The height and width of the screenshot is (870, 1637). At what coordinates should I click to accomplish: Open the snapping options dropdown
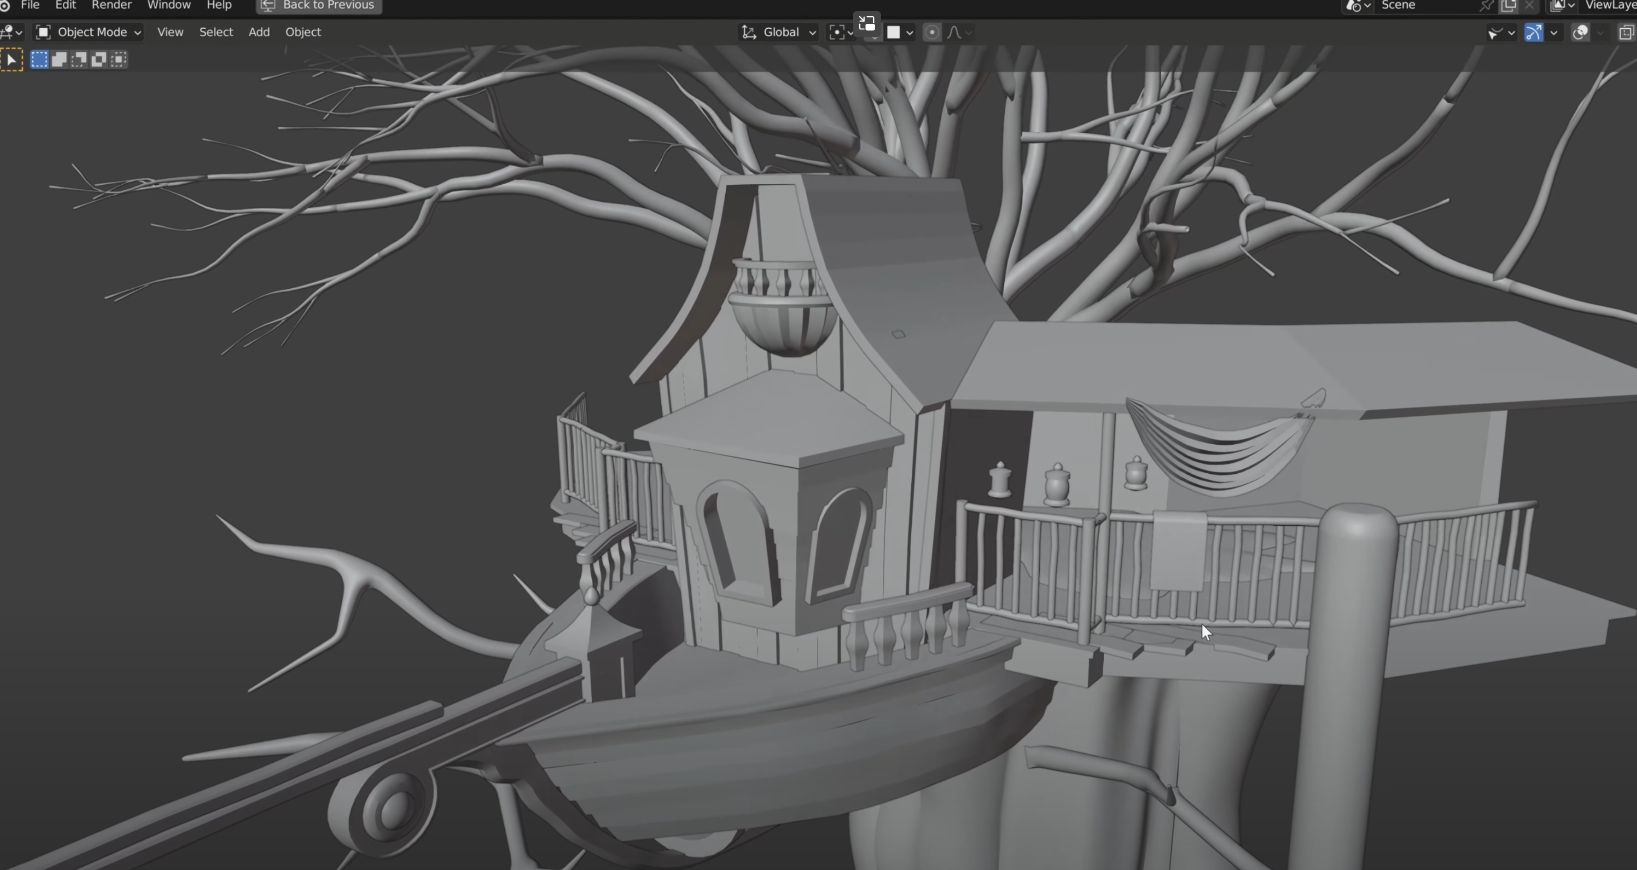point(900,32)
